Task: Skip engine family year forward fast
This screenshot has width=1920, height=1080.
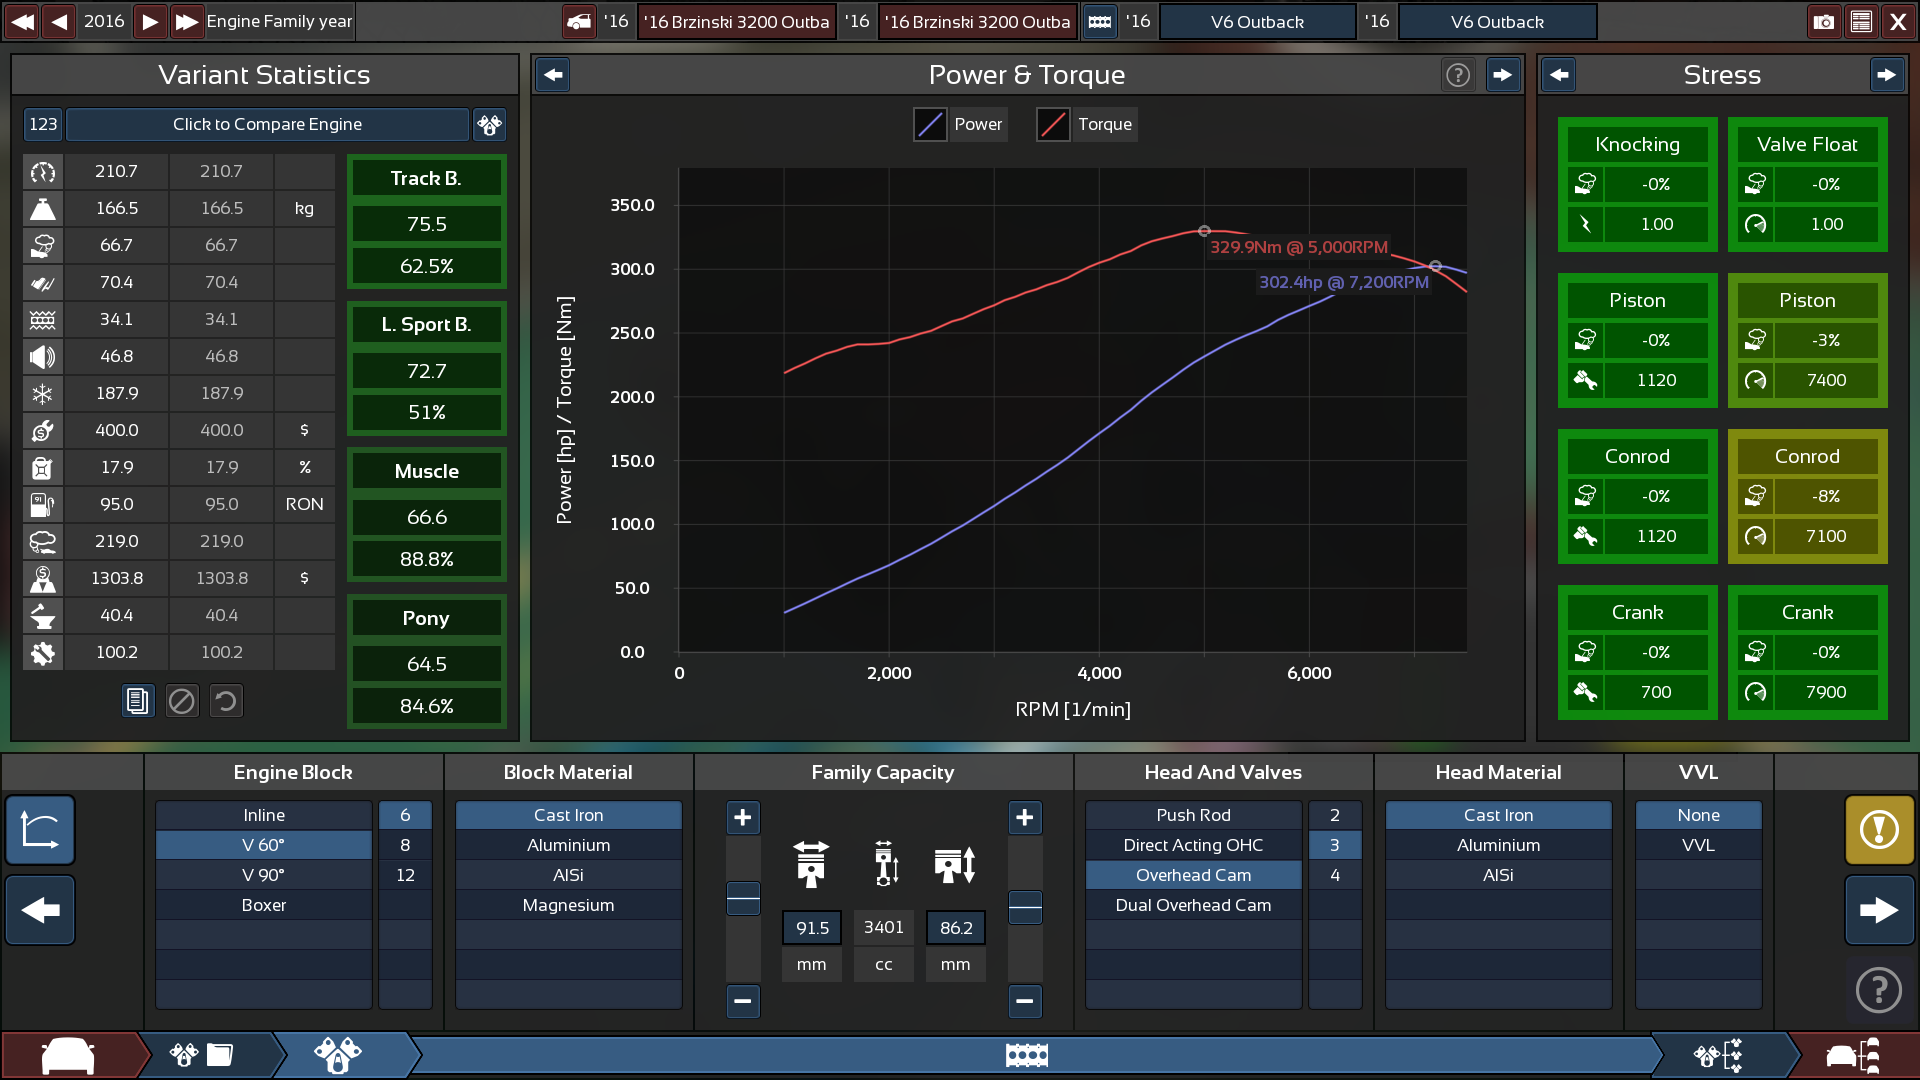Action: tap(186, 21)
